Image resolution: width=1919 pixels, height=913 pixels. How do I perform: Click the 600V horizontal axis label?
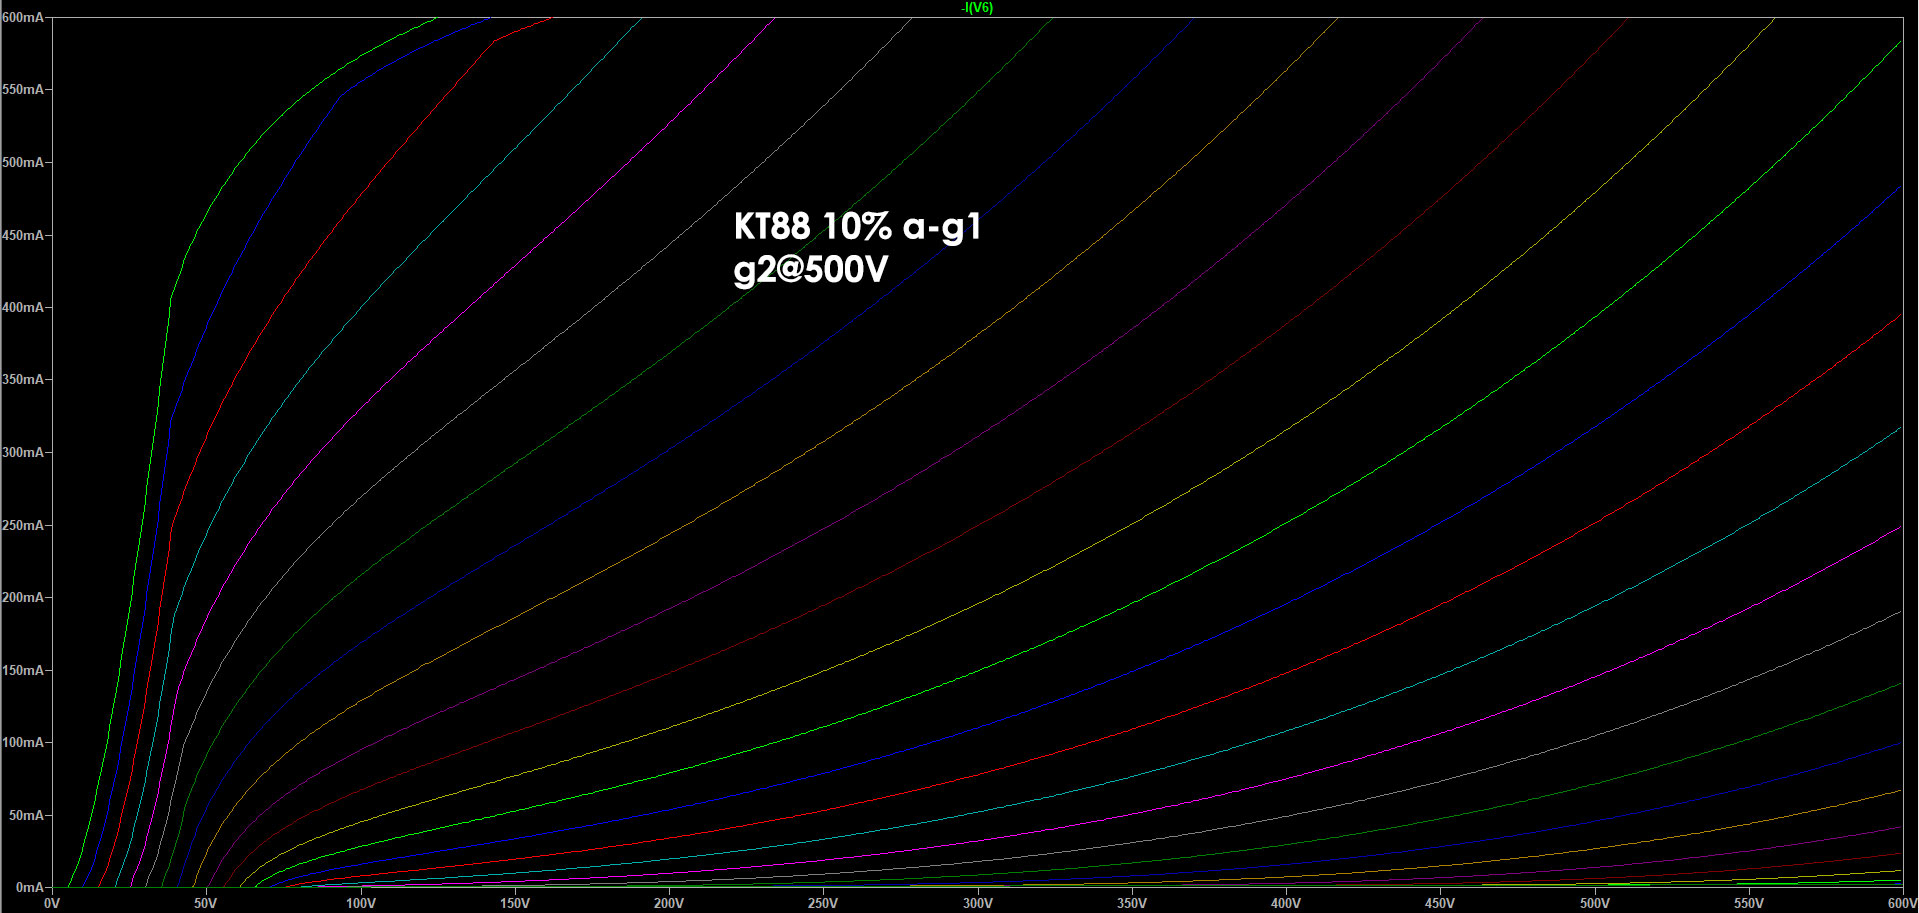point(1901,903)
